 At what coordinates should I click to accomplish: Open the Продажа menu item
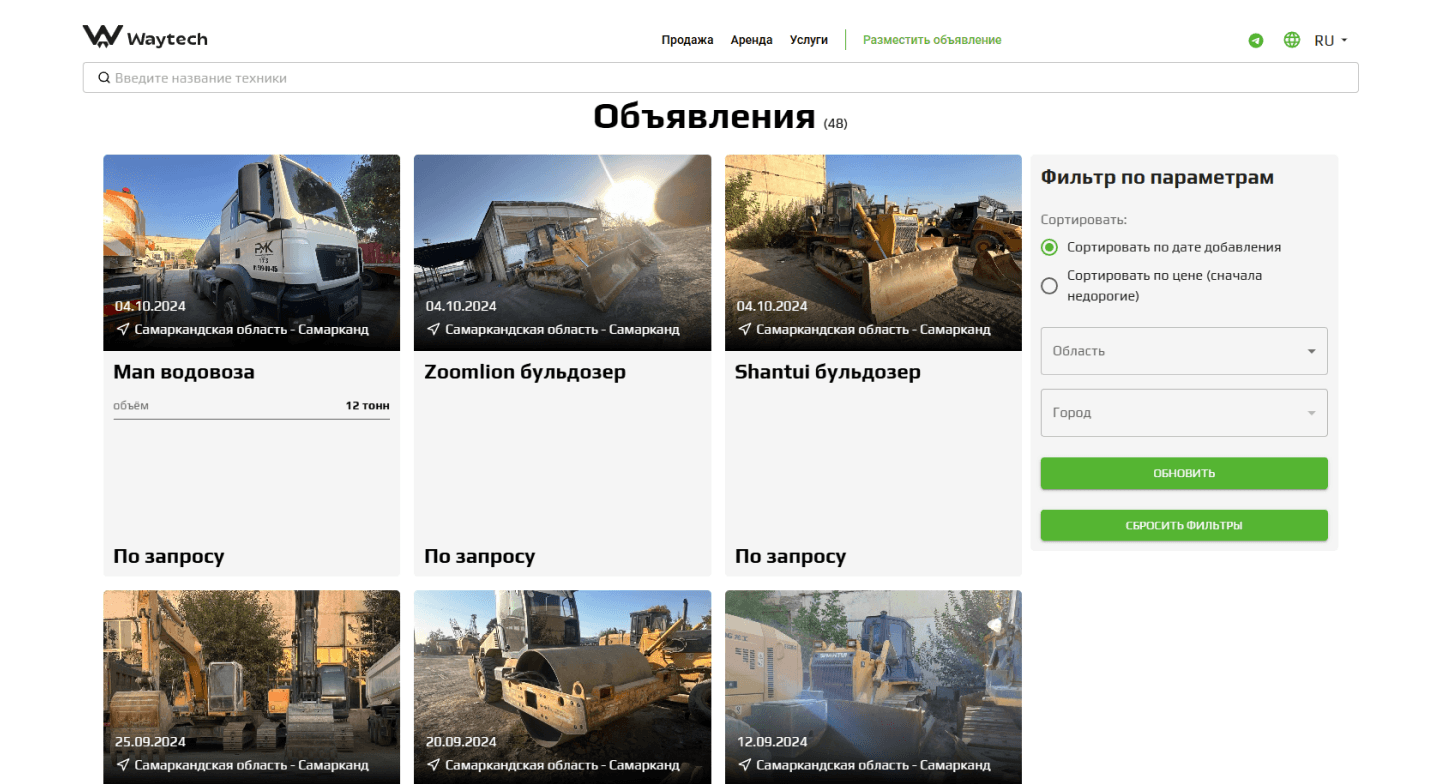coord(688,40)
